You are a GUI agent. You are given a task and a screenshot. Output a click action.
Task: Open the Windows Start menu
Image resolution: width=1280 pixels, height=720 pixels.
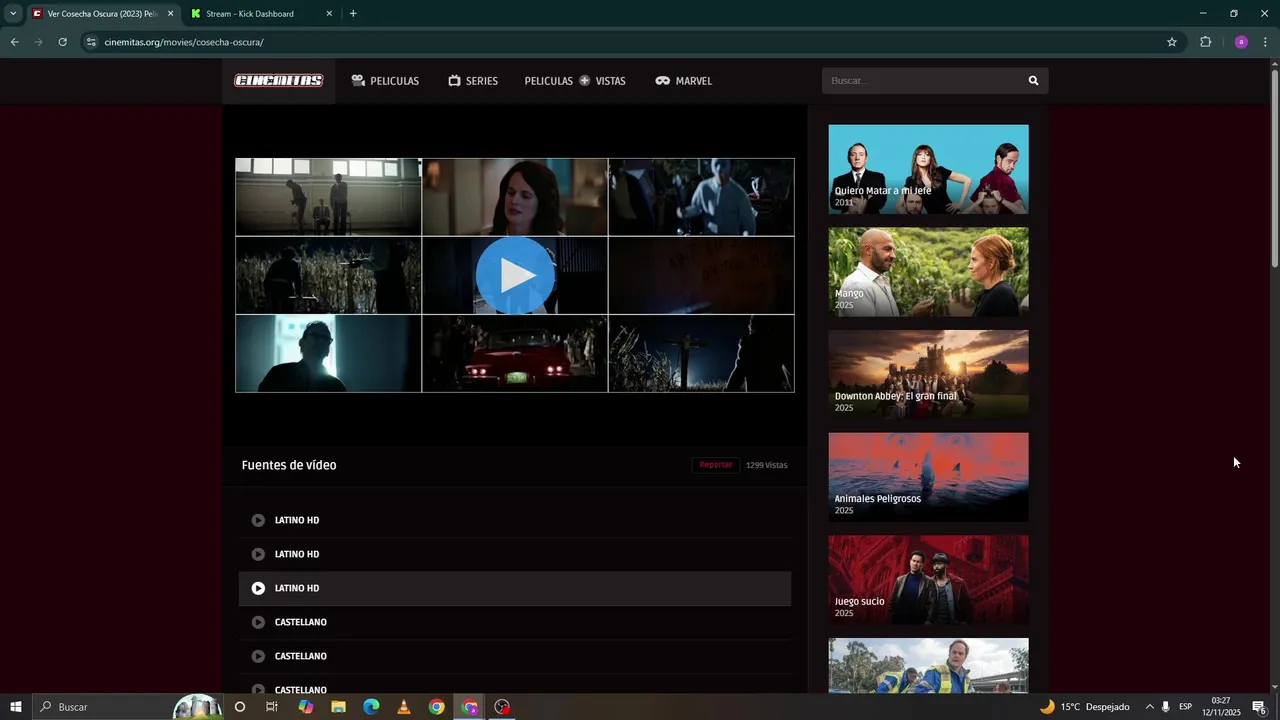pos(15,707)
